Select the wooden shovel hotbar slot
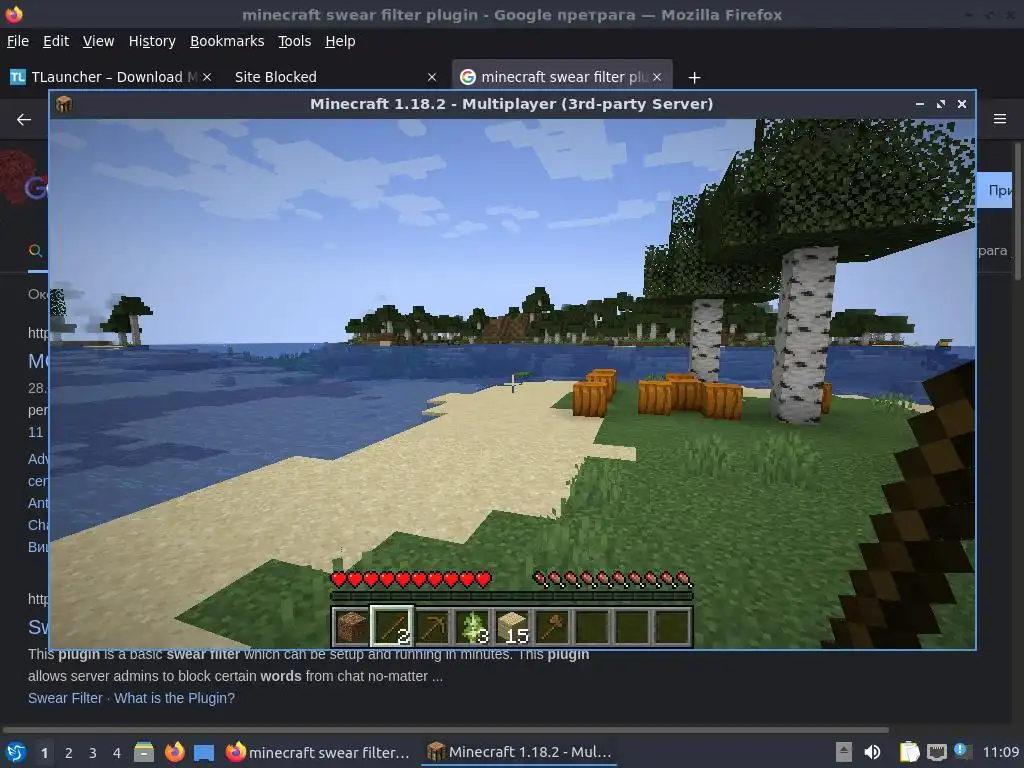Screen dimensions: 1024x768 tap(552, 627)
